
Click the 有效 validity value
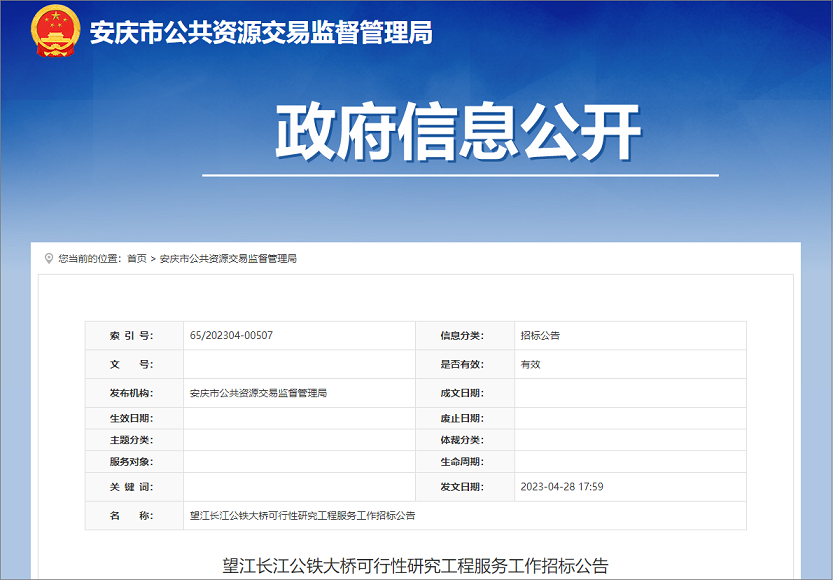tap(530, 364)
